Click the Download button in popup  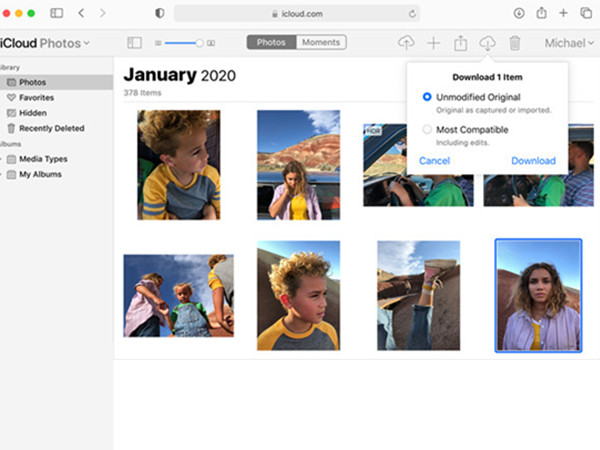(533, 161)
